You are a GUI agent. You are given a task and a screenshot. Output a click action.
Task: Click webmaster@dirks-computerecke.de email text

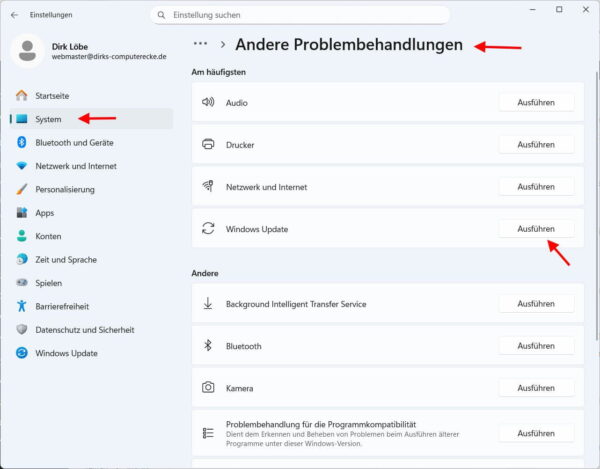109,57
